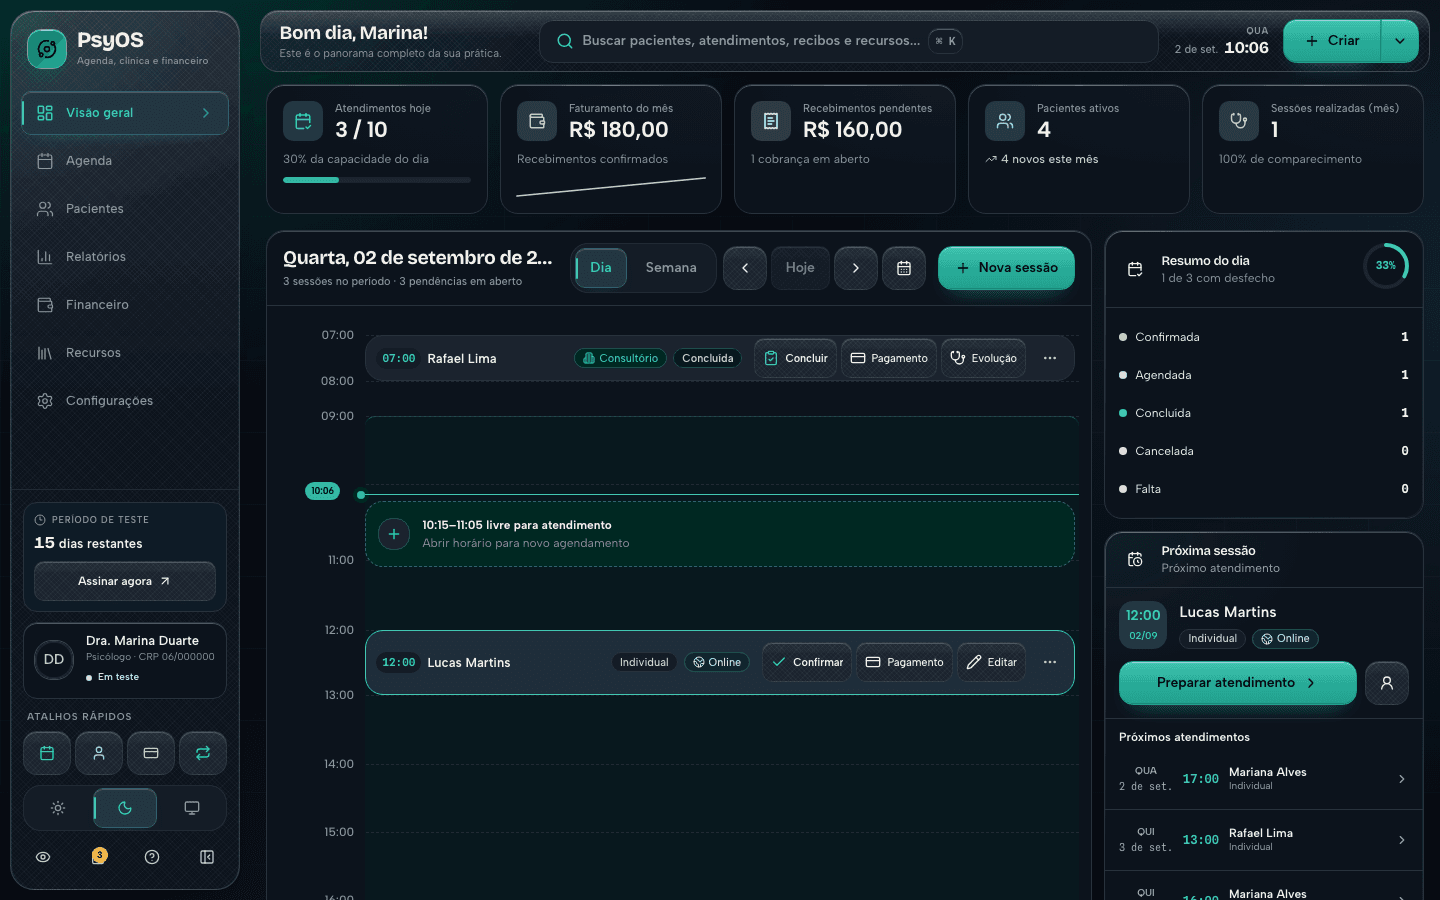Select the Dia view
The height and width of the screenshot is (900, 1440).
[x=601, y=268]
